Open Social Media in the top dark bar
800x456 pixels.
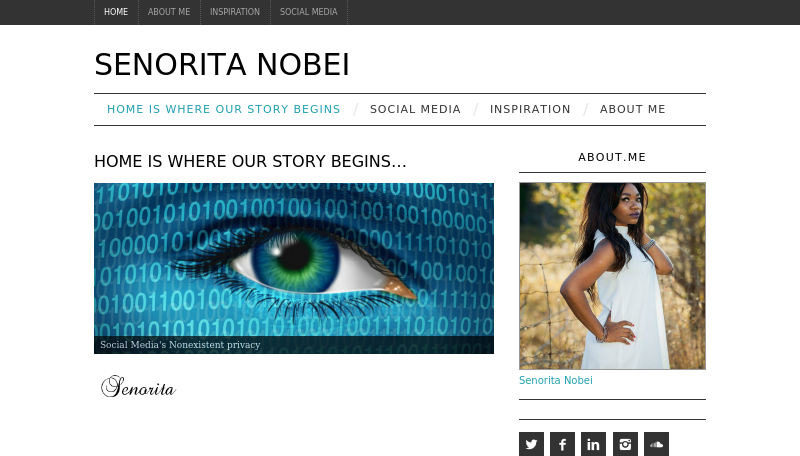coord(309,12)
